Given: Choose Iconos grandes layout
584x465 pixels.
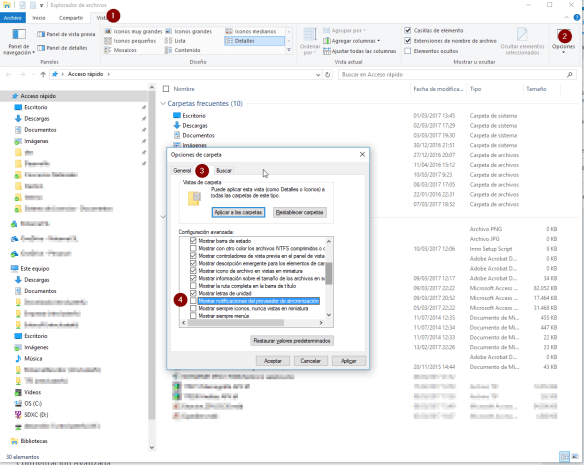Looking at the screenshot, I should coord(188,31).
